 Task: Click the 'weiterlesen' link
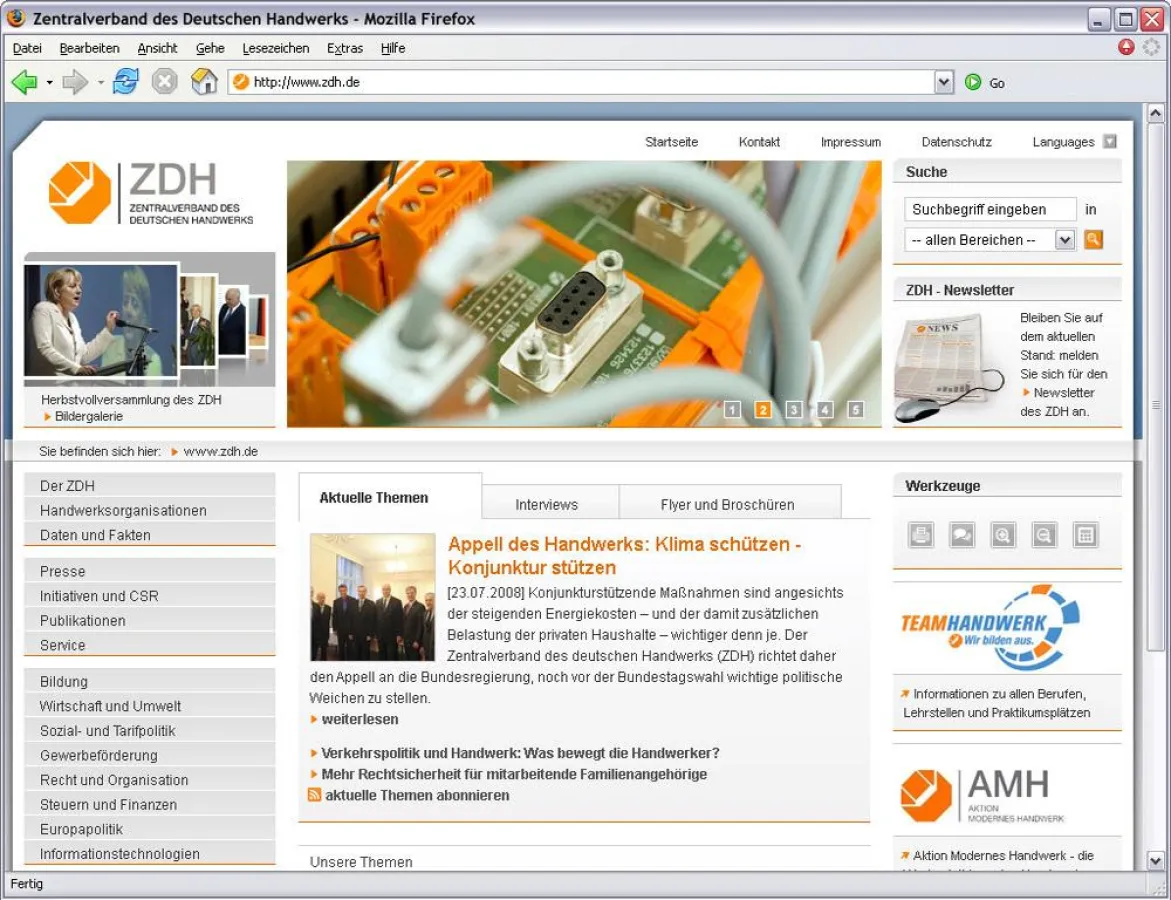tap(359, 719)
